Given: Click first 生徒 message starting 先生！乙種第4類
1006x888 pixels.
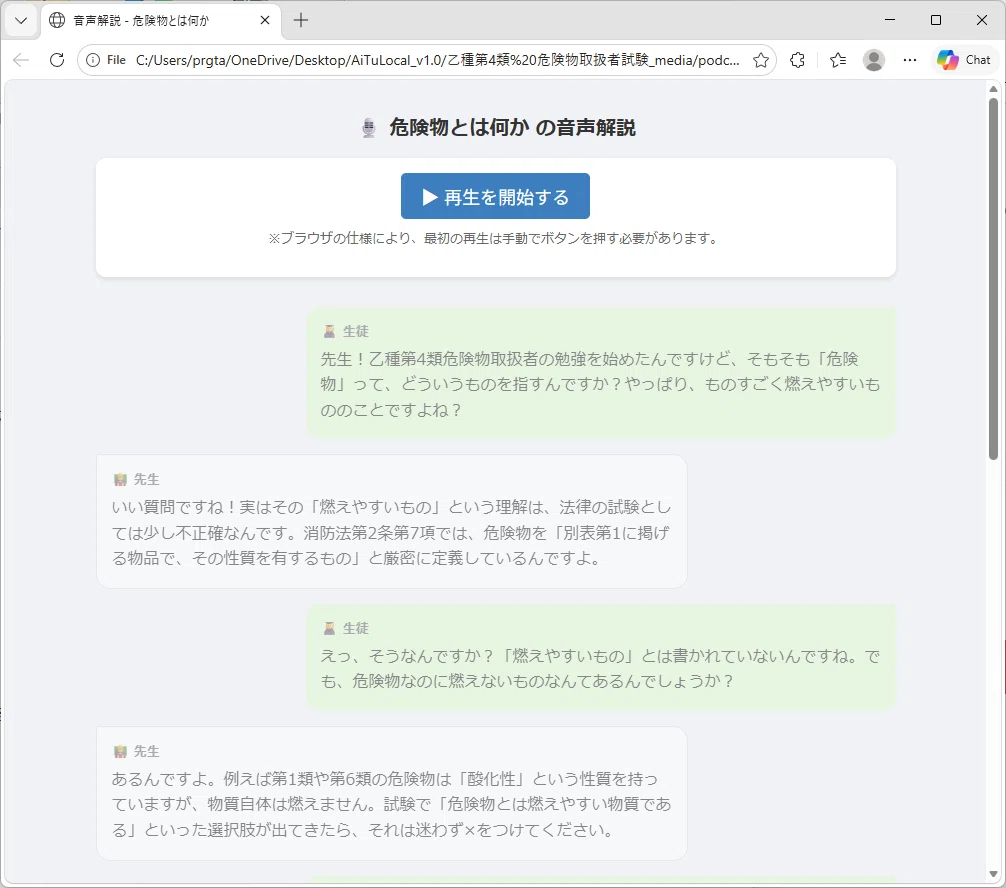Looking at the screenshot, I should coord(601,373).
